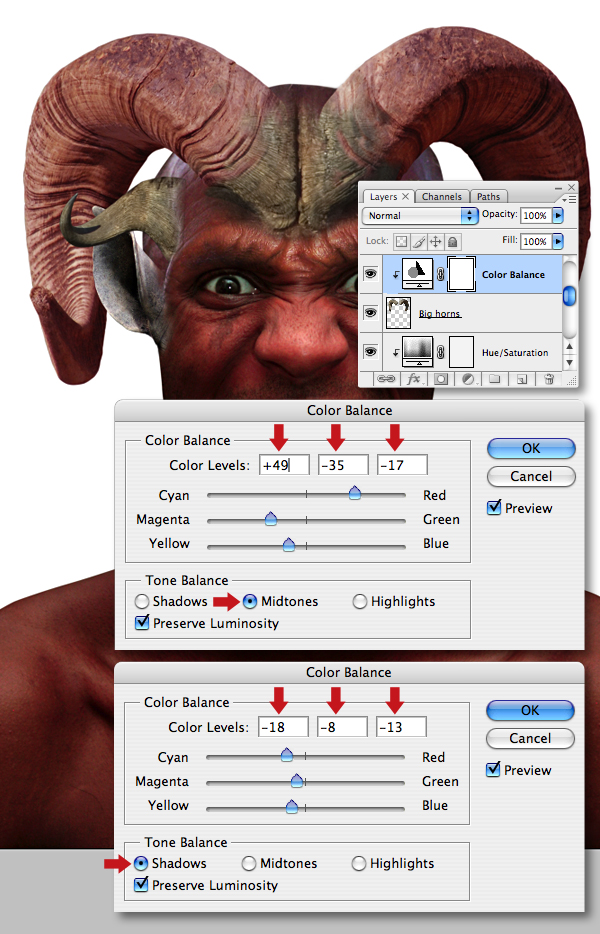Toggle Preserve Luminosity in upper dialog
This screenshot has width=600, height=934.
pyautogui.click(x=142, y=622)
